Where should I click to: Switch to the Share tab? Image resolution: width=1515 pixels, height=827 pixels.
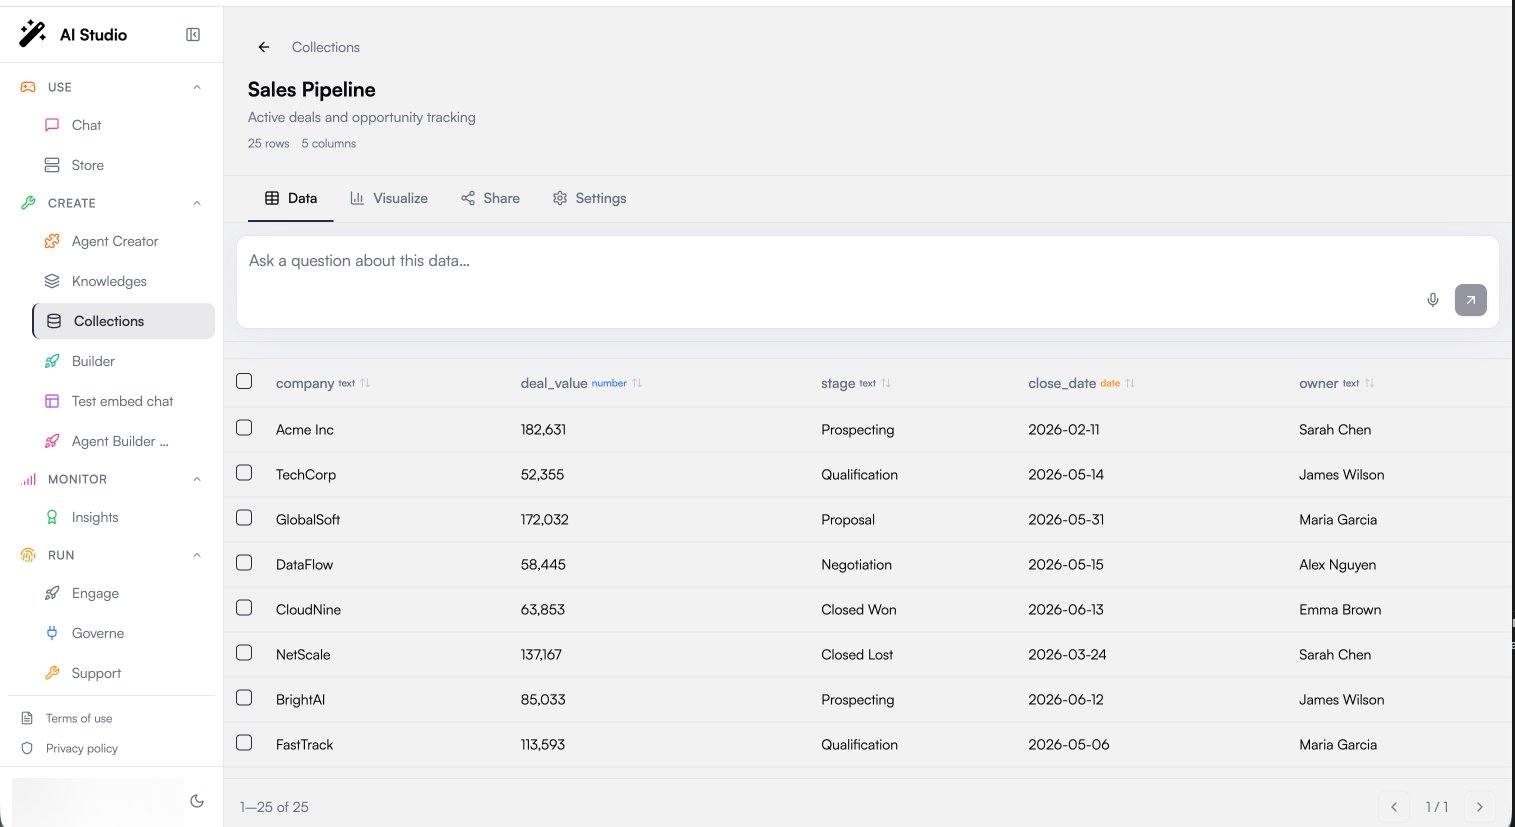(x=490, y=198)
